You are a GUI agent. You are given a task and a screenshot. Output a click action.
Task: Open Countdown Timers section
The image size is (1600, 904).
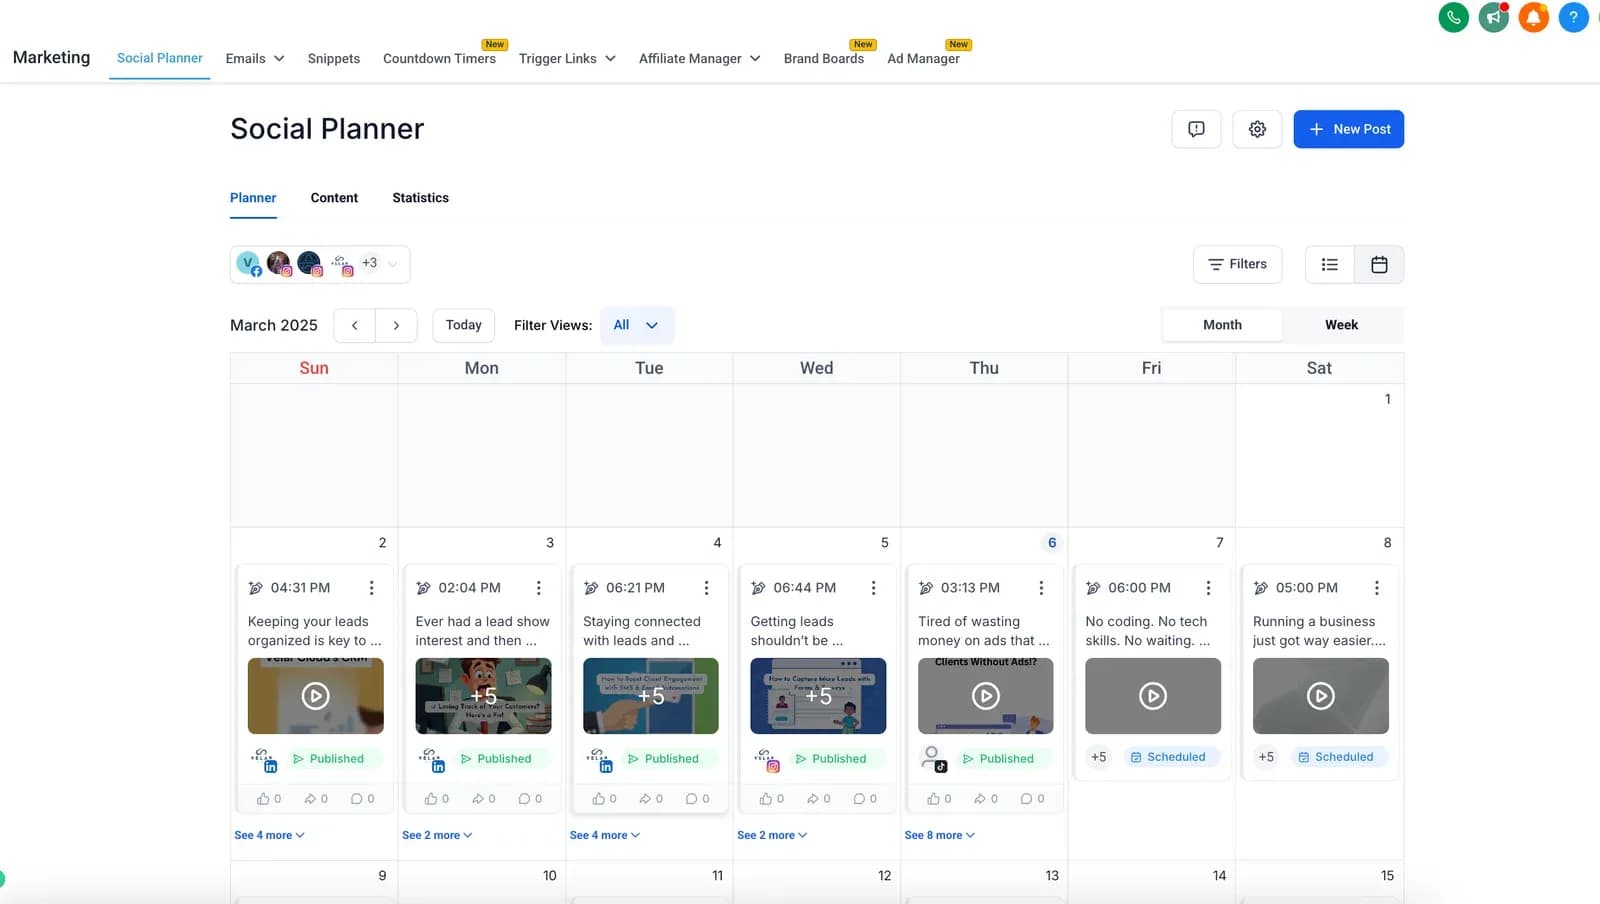point(439,58)
